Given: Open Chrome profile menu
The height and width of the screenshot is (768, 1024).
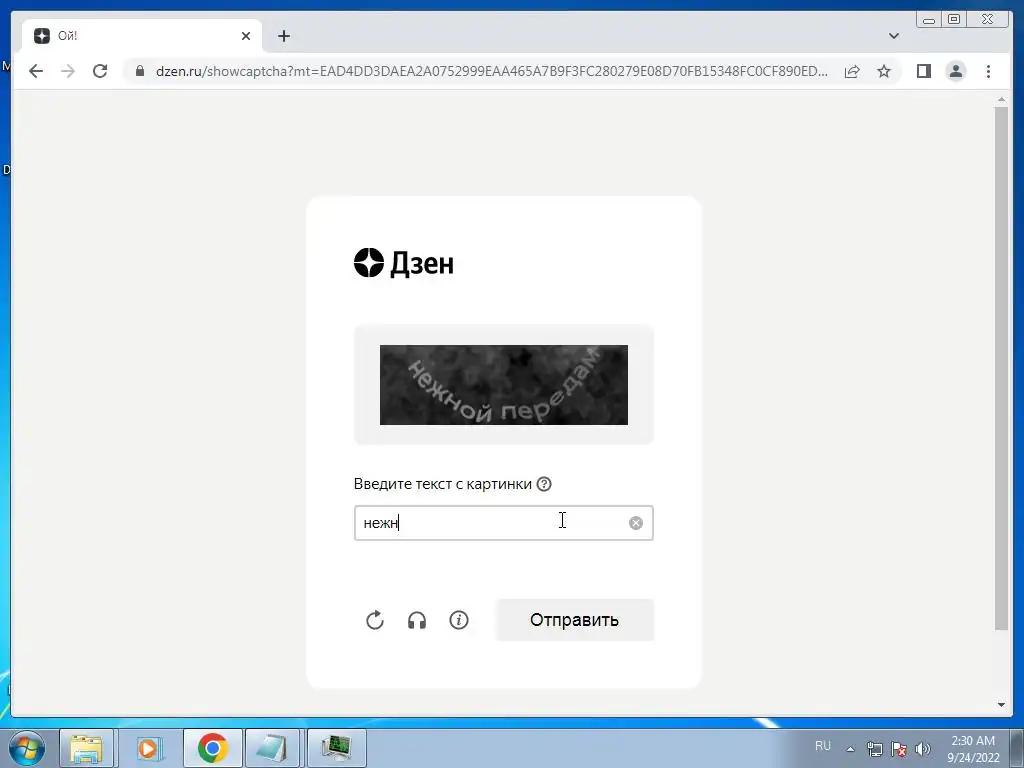Looking at the screenshot, I should (x=955, y=71).
